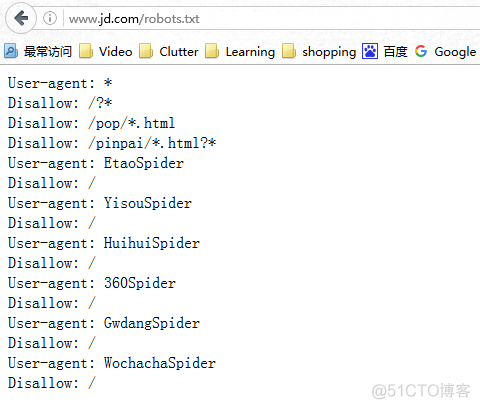Click the Google G logo bookmark
Screen dimensions: 480x409
click(421, 51)
